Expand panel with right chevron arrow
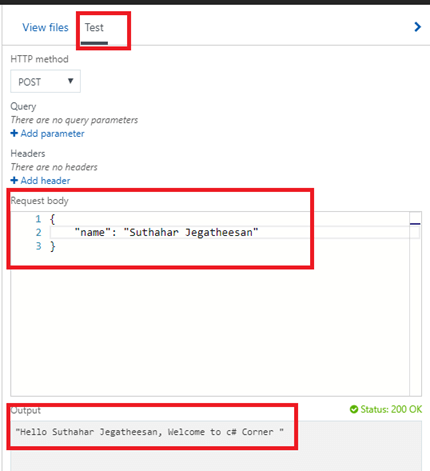This screenshot has width=430, height=471. (417, 27)
